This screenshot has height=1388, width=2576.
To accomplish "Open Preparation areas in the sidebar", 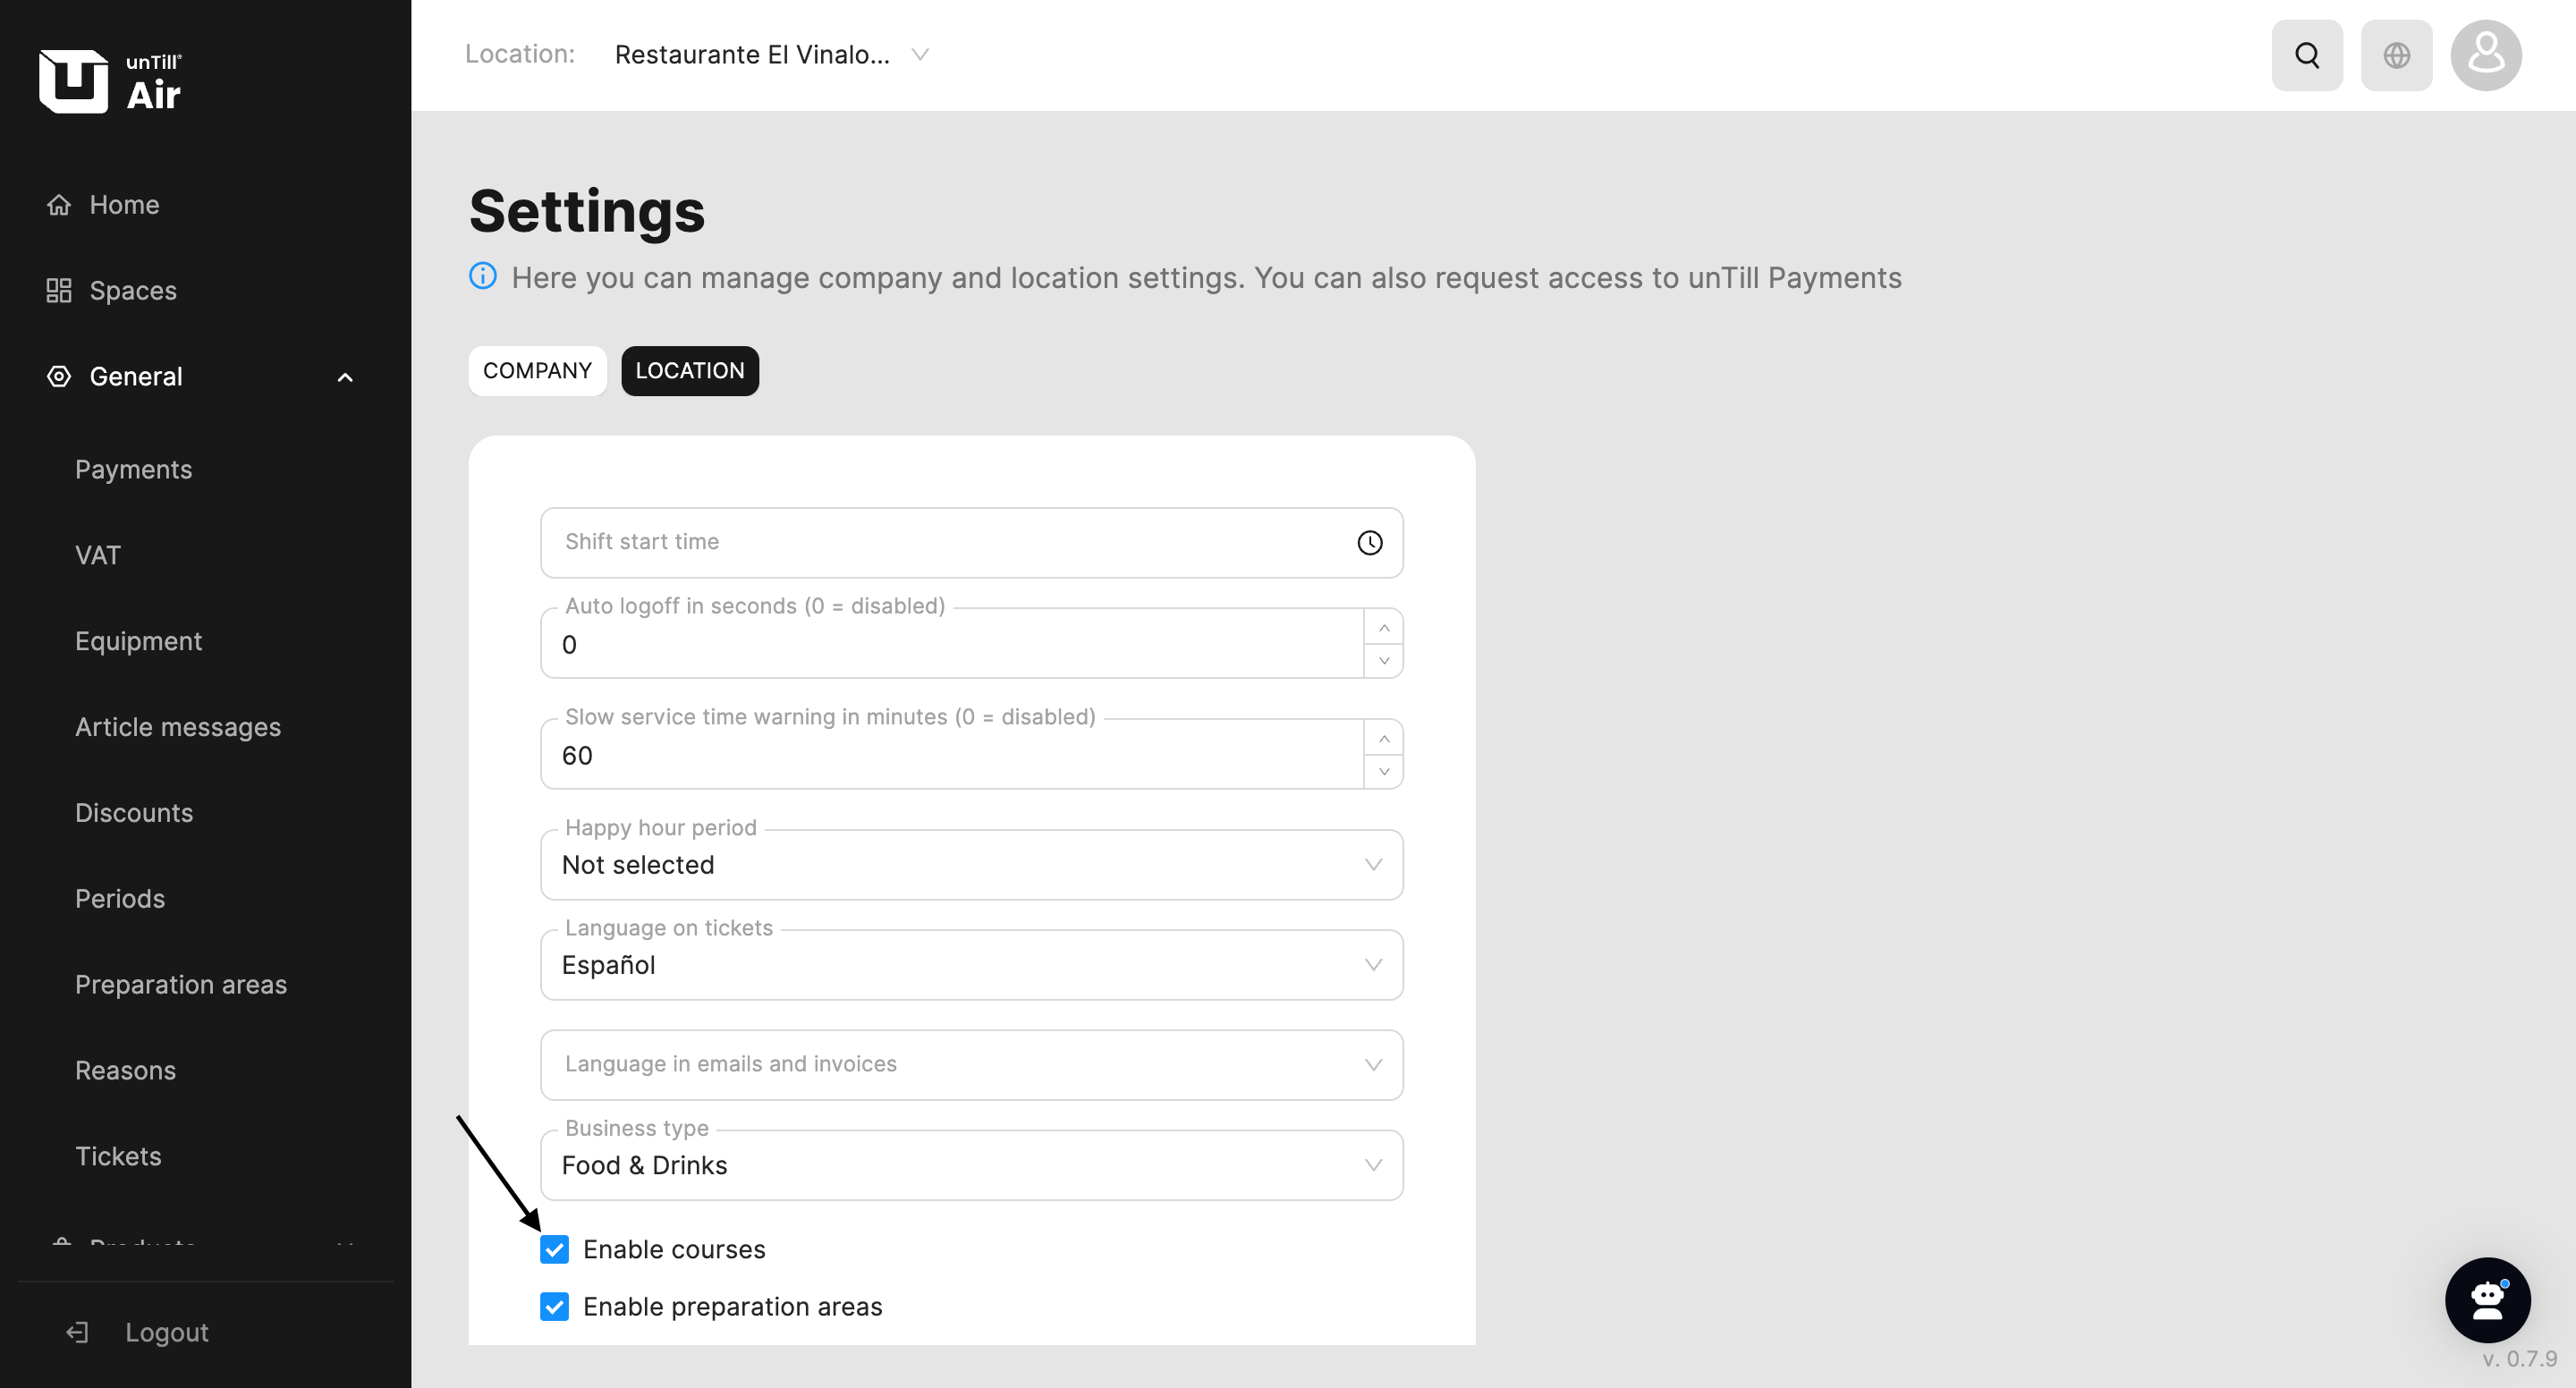I will click(181, 984).
